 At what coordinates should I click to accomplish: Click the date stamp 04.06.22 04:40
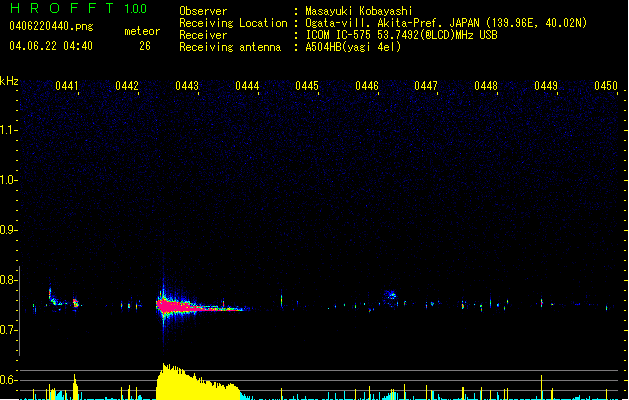[x=51, y=46]
